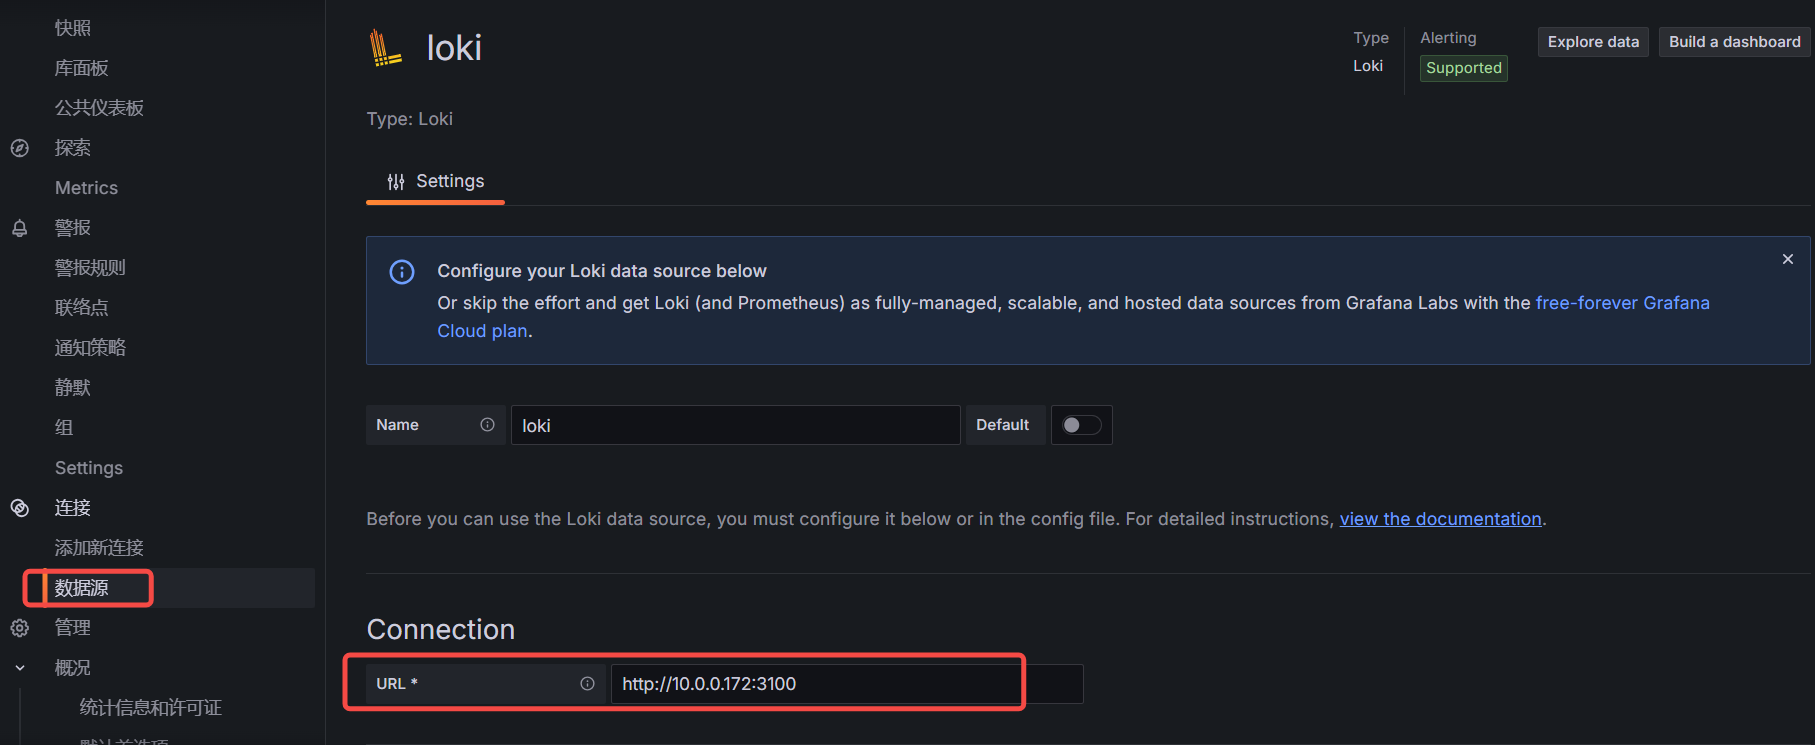Open 数据源 in the sidebar
This screenshot has height=745, width=1815.
(82, 588)
